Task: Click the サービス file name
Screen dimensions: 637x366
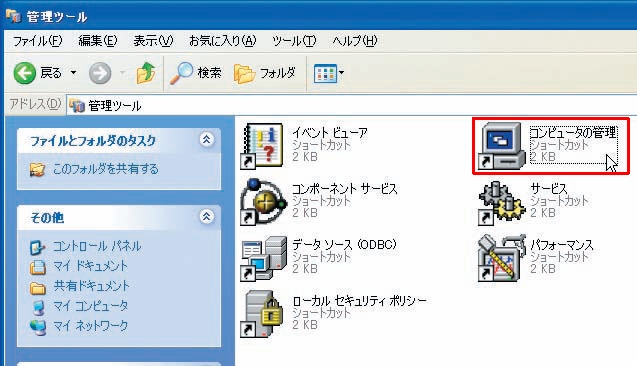Action: click(549, 189)
